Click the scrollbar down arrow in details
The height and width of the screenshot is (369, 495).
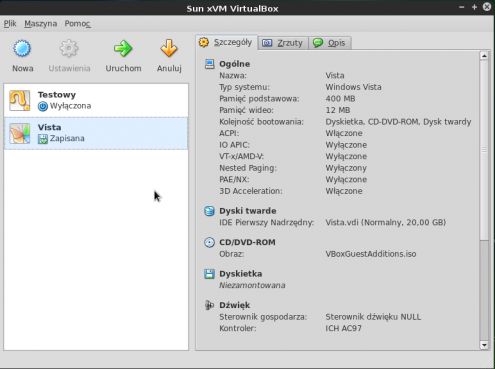(x=484, y=345)
